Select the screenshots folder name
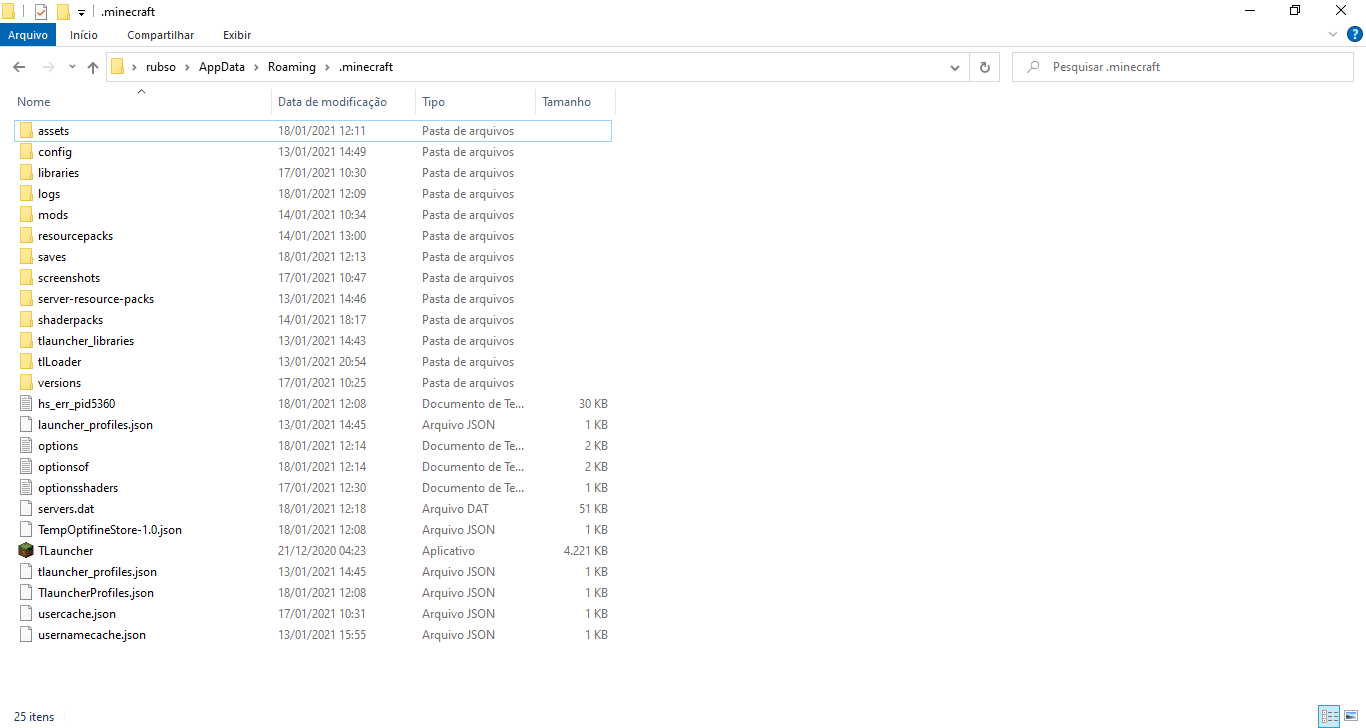1366x728 pixels. [69, 278]
